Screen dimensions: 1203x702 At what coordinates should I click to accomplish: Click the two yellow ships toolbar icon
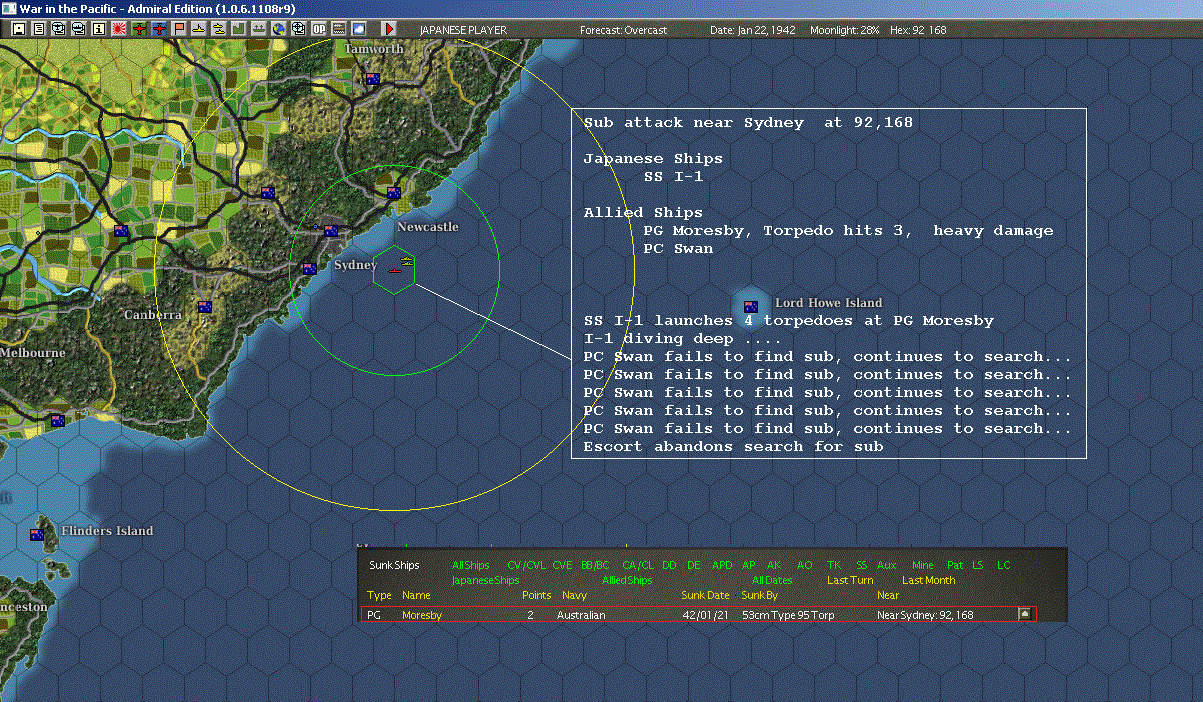click(x=219, y=29)
